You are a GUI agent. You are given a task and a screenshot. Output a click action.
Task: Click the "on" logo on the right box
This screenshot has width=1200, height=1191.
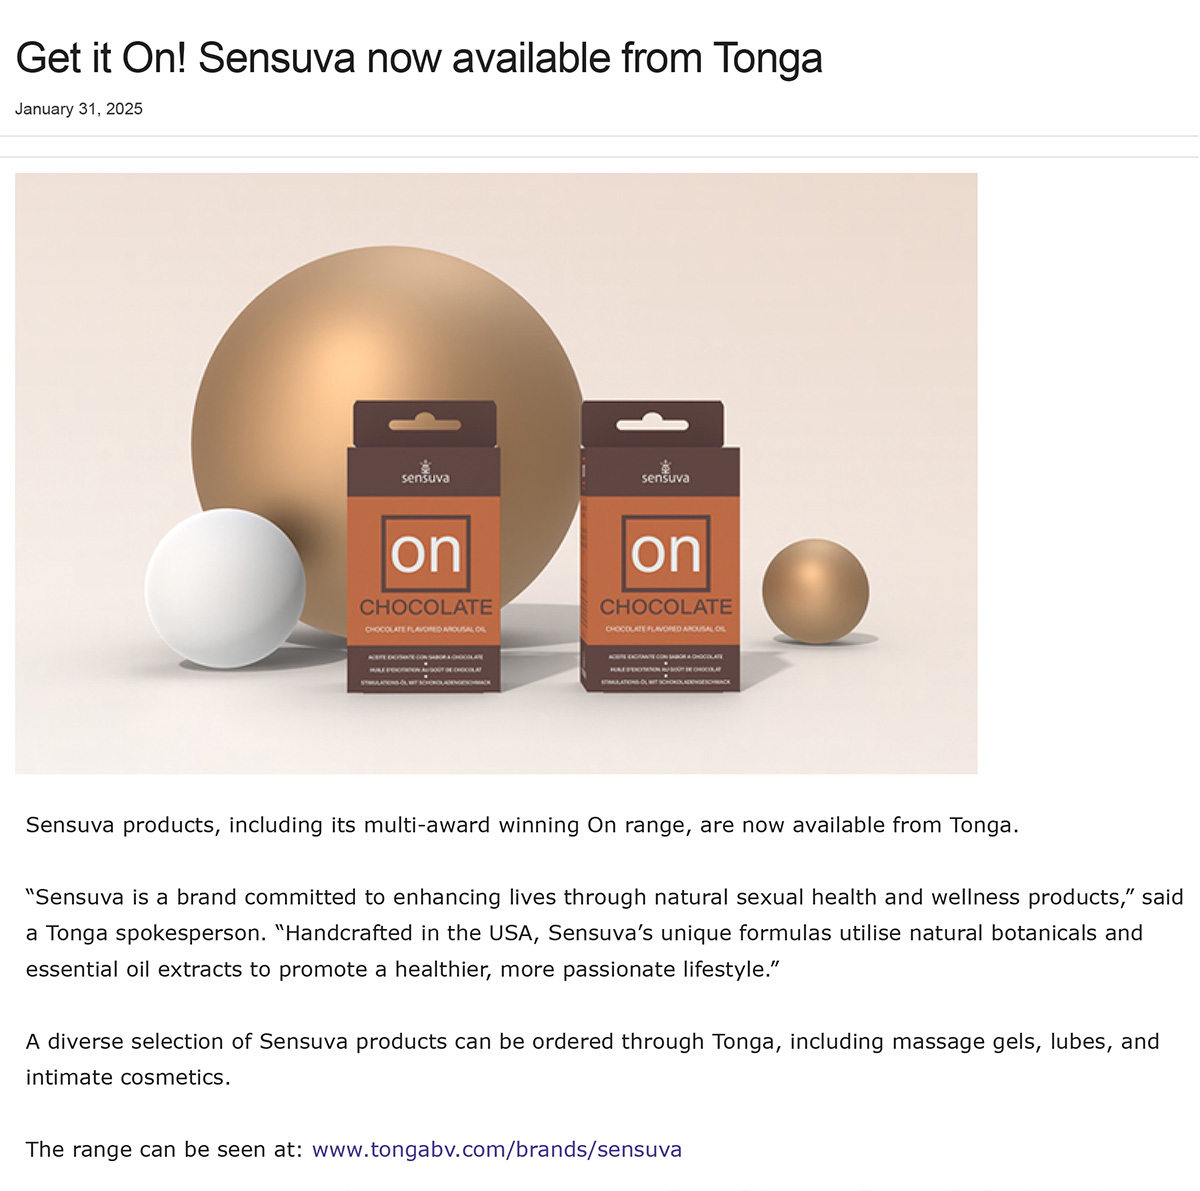[x=666, y=553]
